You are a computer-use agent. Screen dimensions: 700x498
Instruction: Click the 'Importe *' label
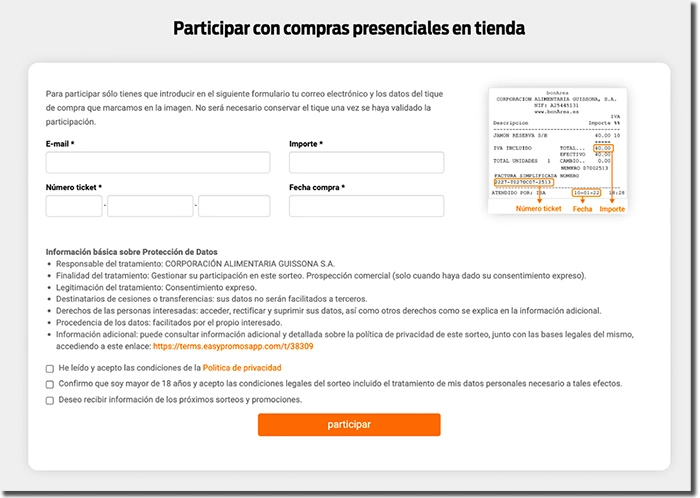(x=306, y=144)
